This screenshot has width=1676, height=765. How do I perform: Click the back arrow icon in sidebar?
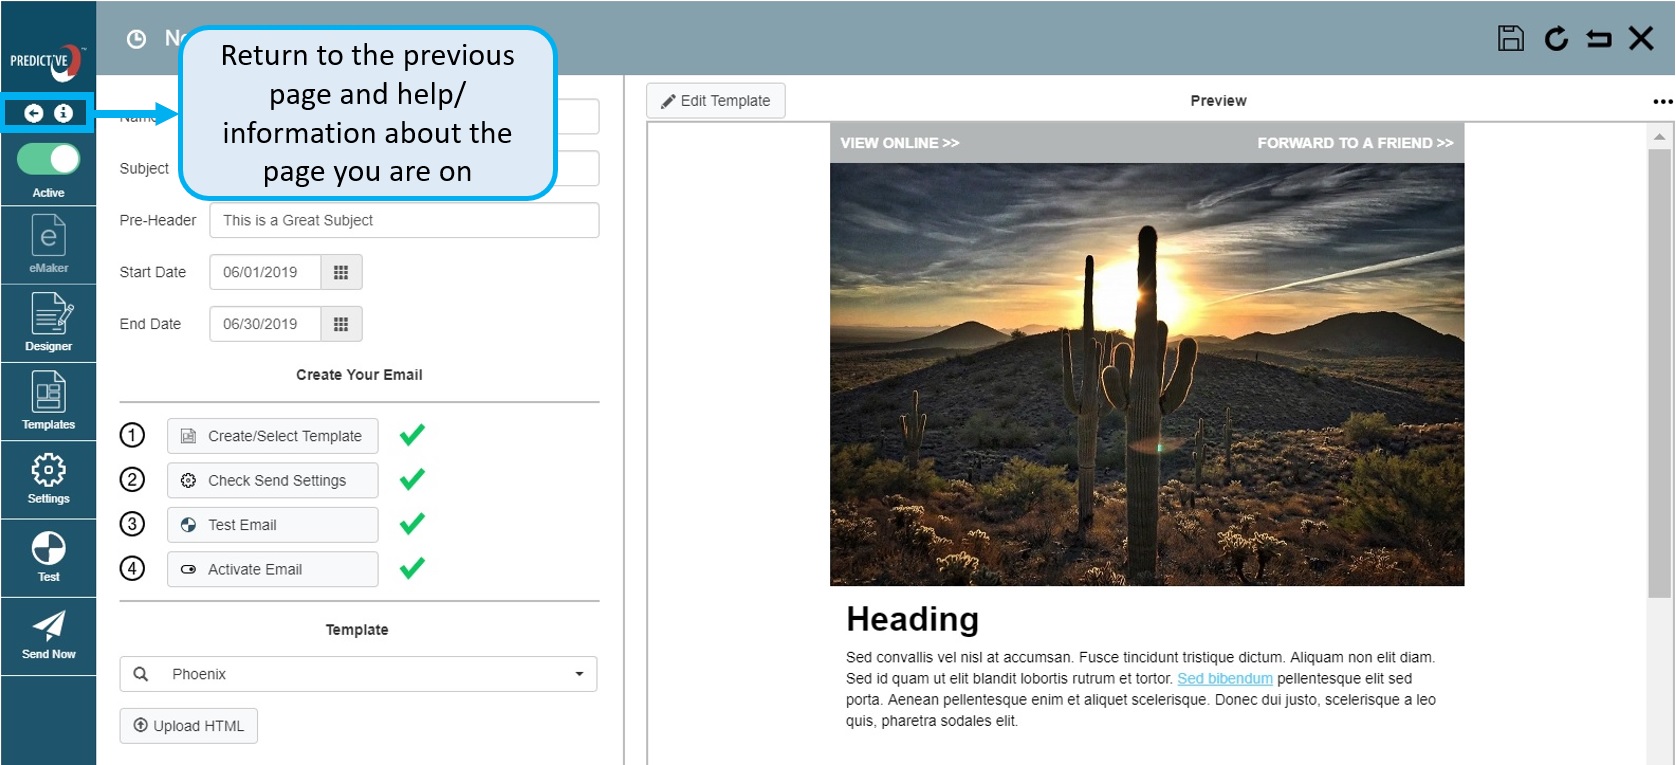[x=34, y=113]
